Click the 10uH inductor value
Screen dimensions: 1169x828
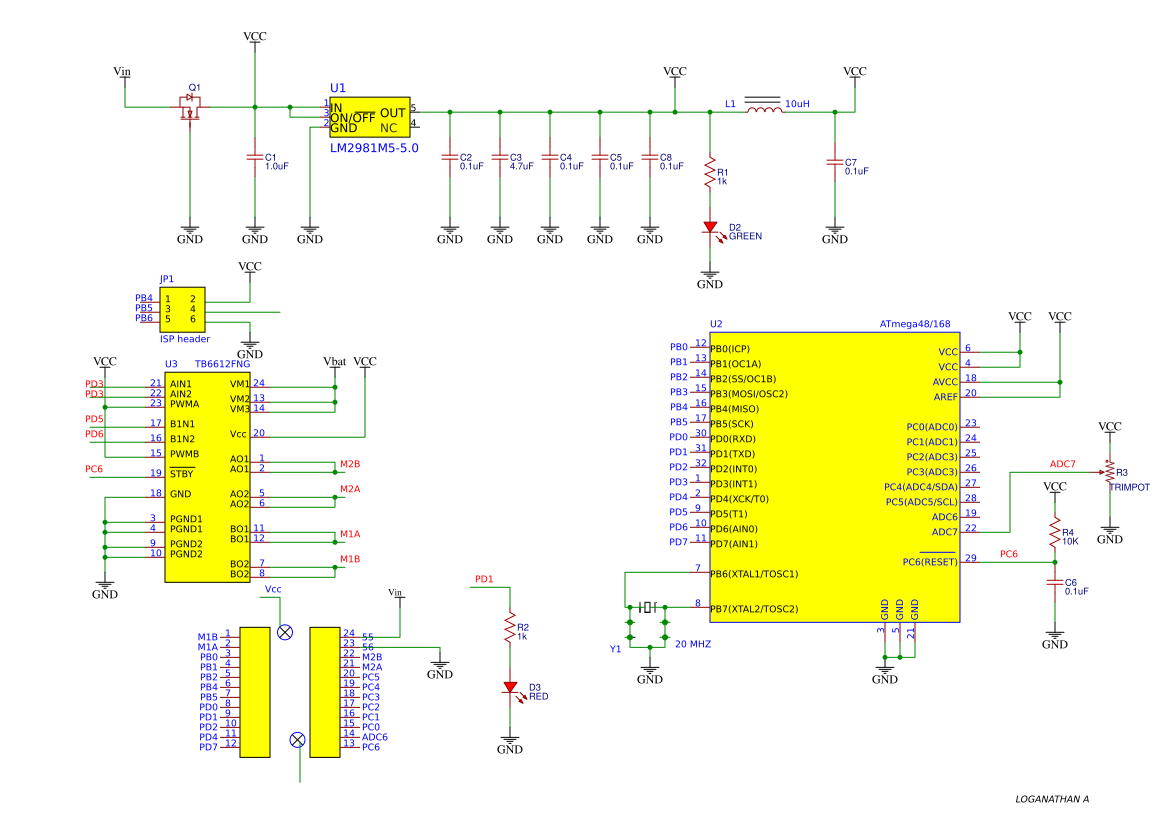[x=797, y=104]
